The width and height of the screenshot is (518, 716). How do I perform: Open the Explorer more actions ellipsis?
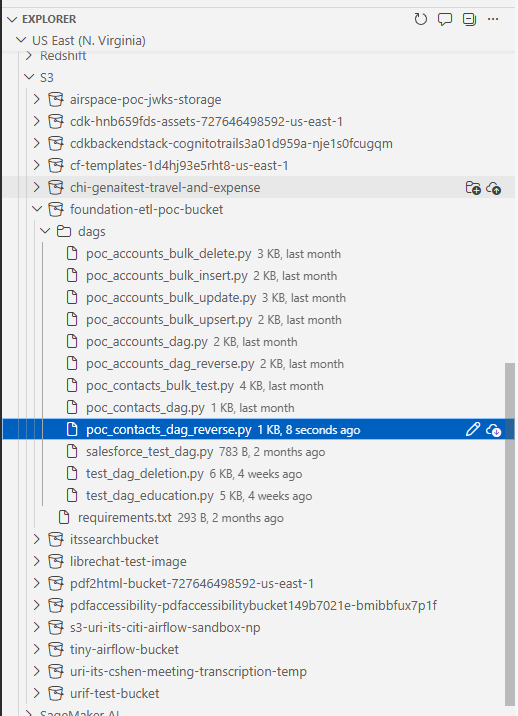click(493, 19)
